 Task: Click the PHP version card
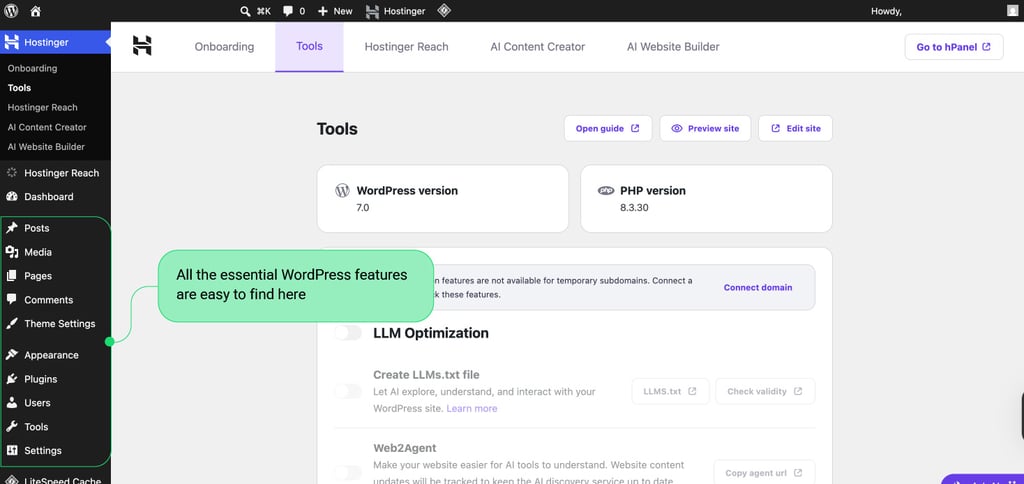coord(706,199)
